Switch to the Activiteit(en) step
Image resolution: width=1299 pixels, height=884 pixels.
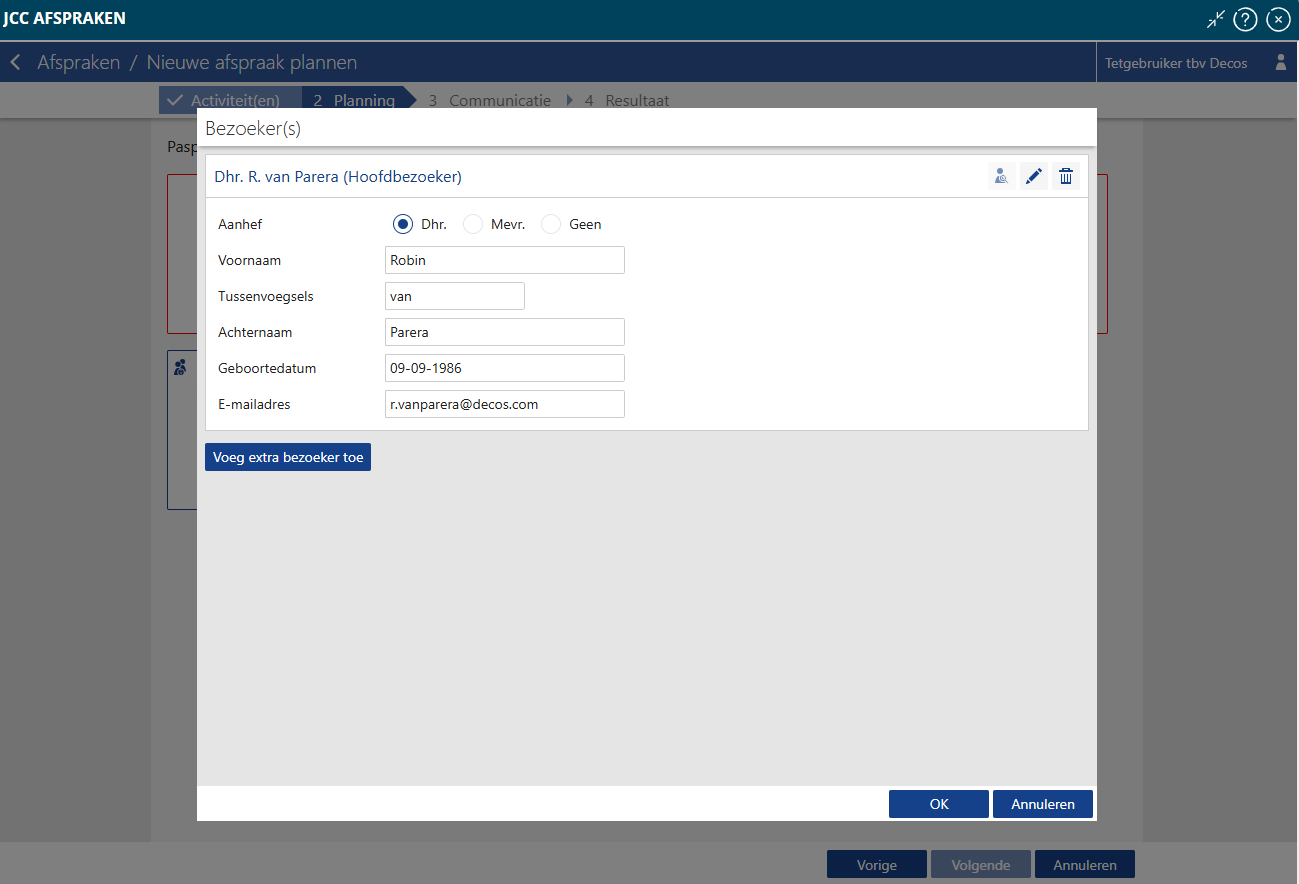click(230, 100)
